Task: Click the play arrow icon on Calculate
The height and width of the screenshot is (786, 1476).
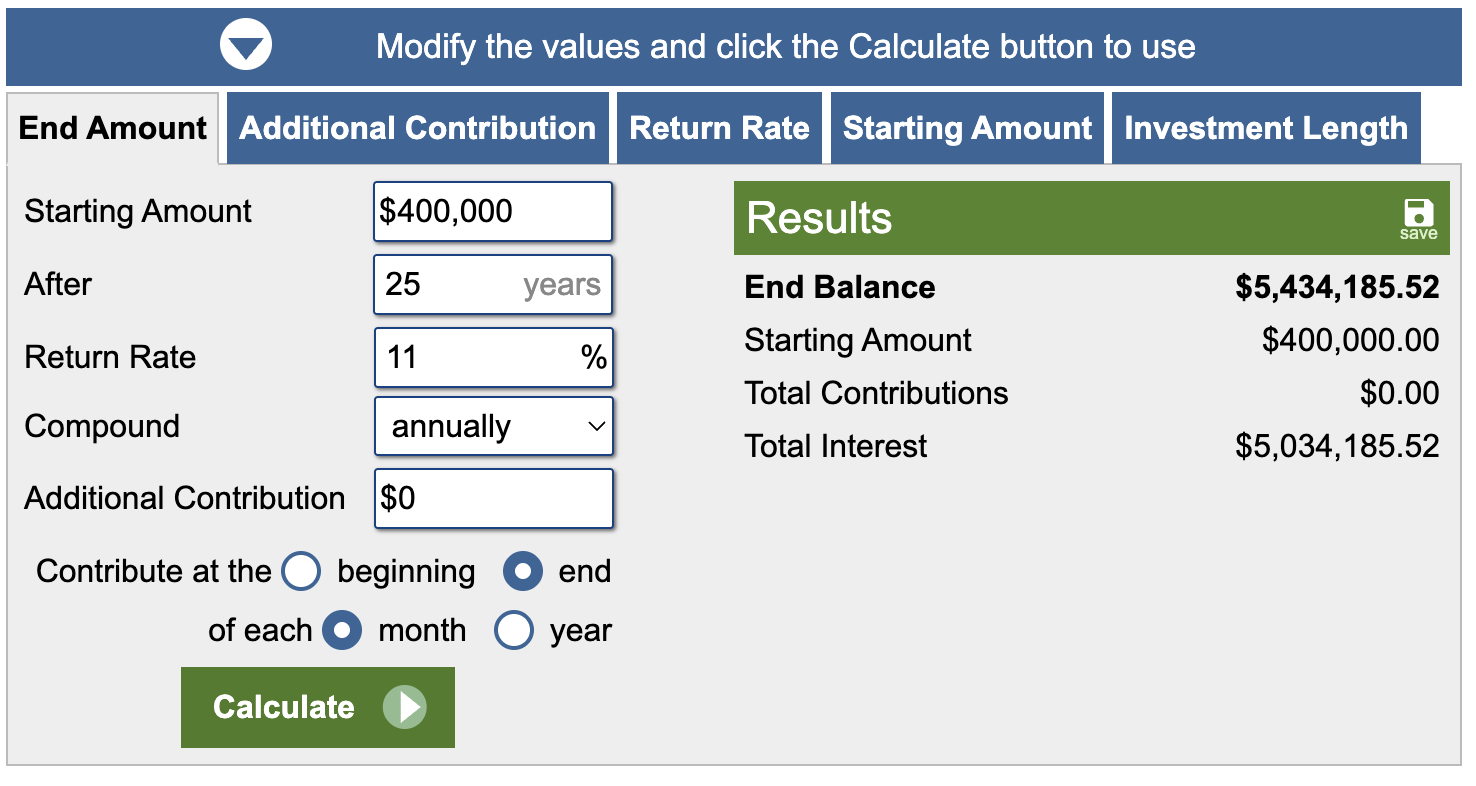Action: 405,708
